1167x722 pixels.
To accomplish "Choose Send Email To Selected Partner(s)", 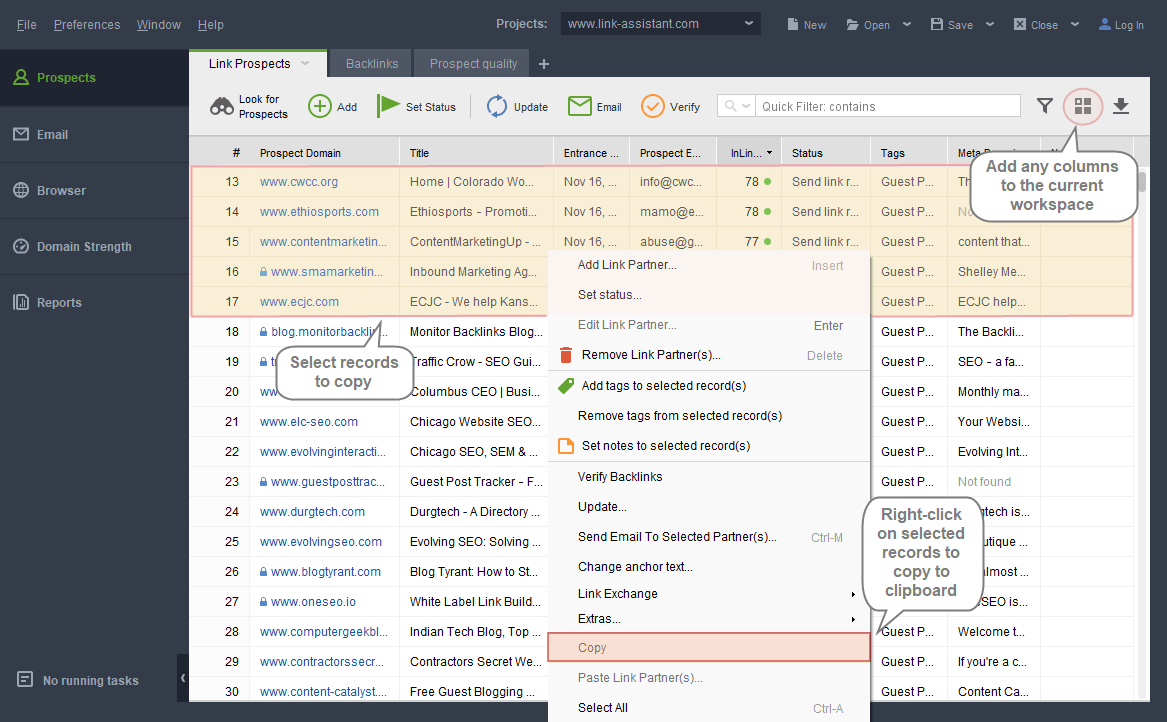I will (x=709, y=537).
